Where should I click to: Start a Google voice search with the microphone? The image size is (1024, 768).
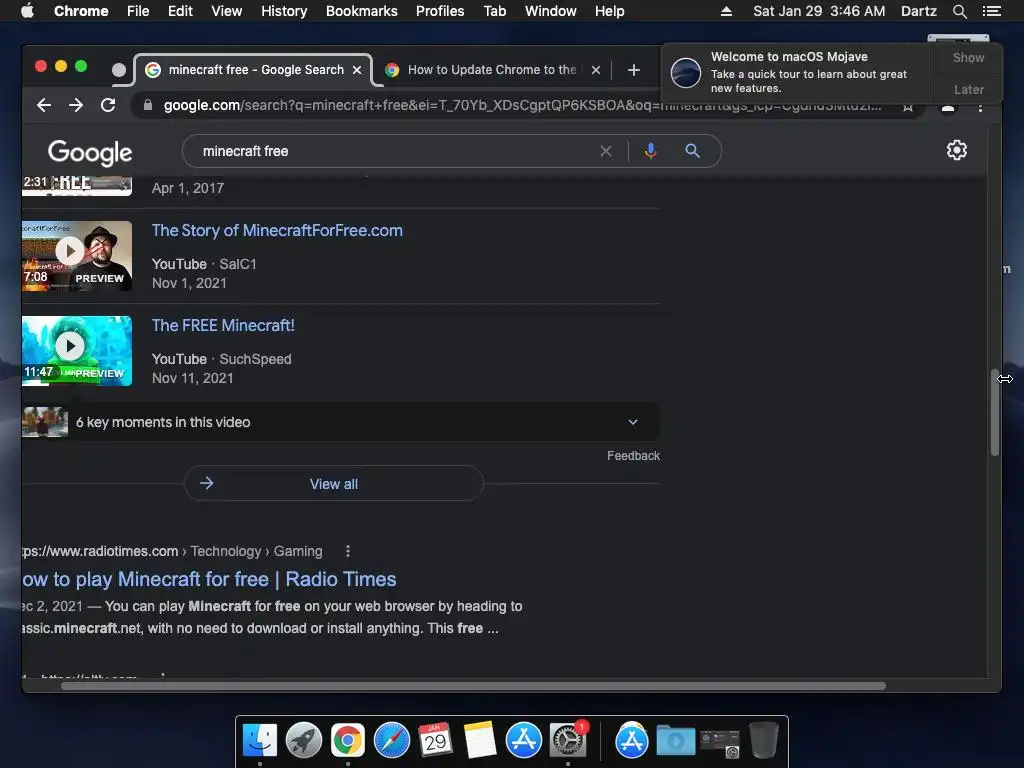click(650, 152)
